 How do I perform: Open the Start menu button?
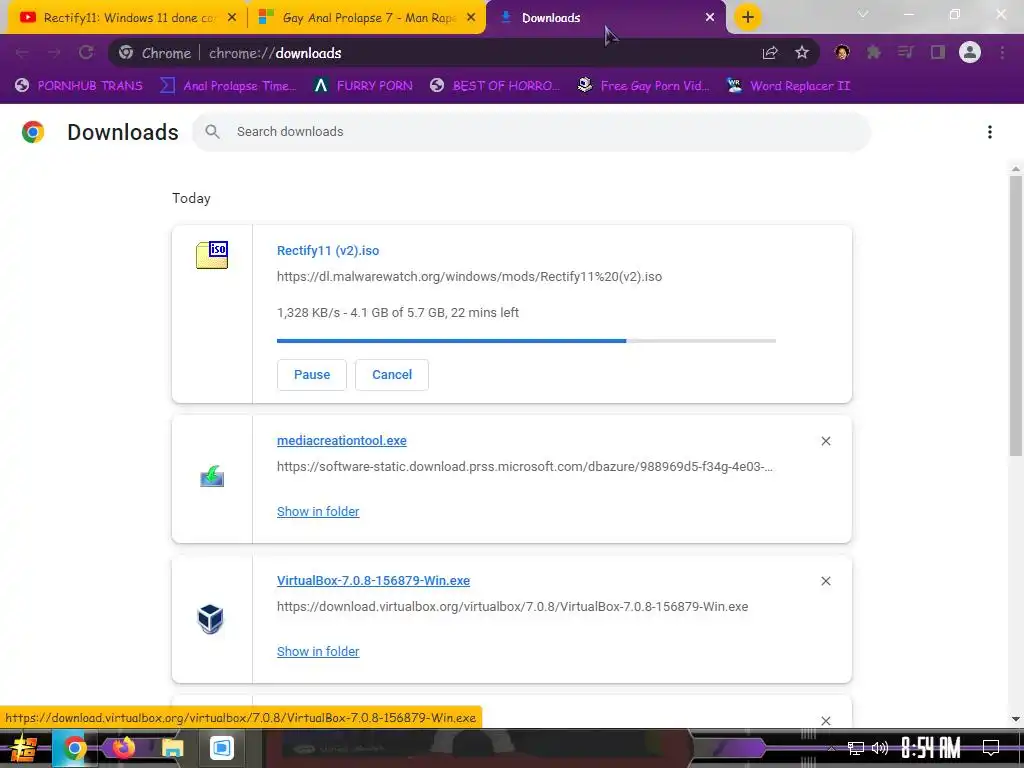pyautogui.click(x=24, y=748)
